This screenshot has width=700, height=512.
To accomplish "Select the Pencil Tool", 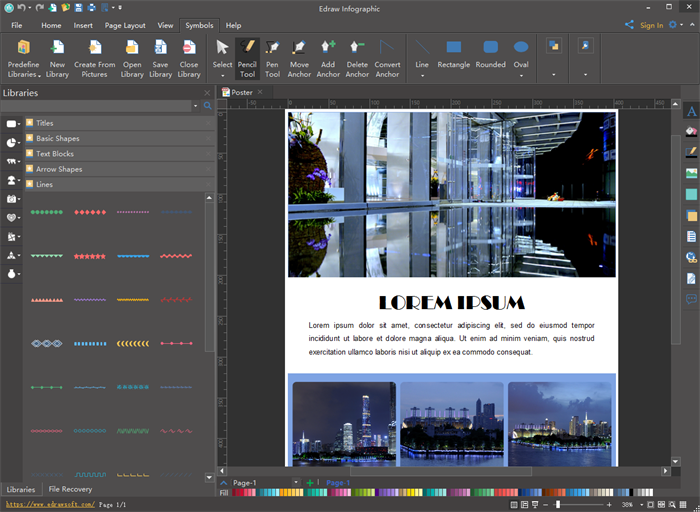I will click(247, 58).
